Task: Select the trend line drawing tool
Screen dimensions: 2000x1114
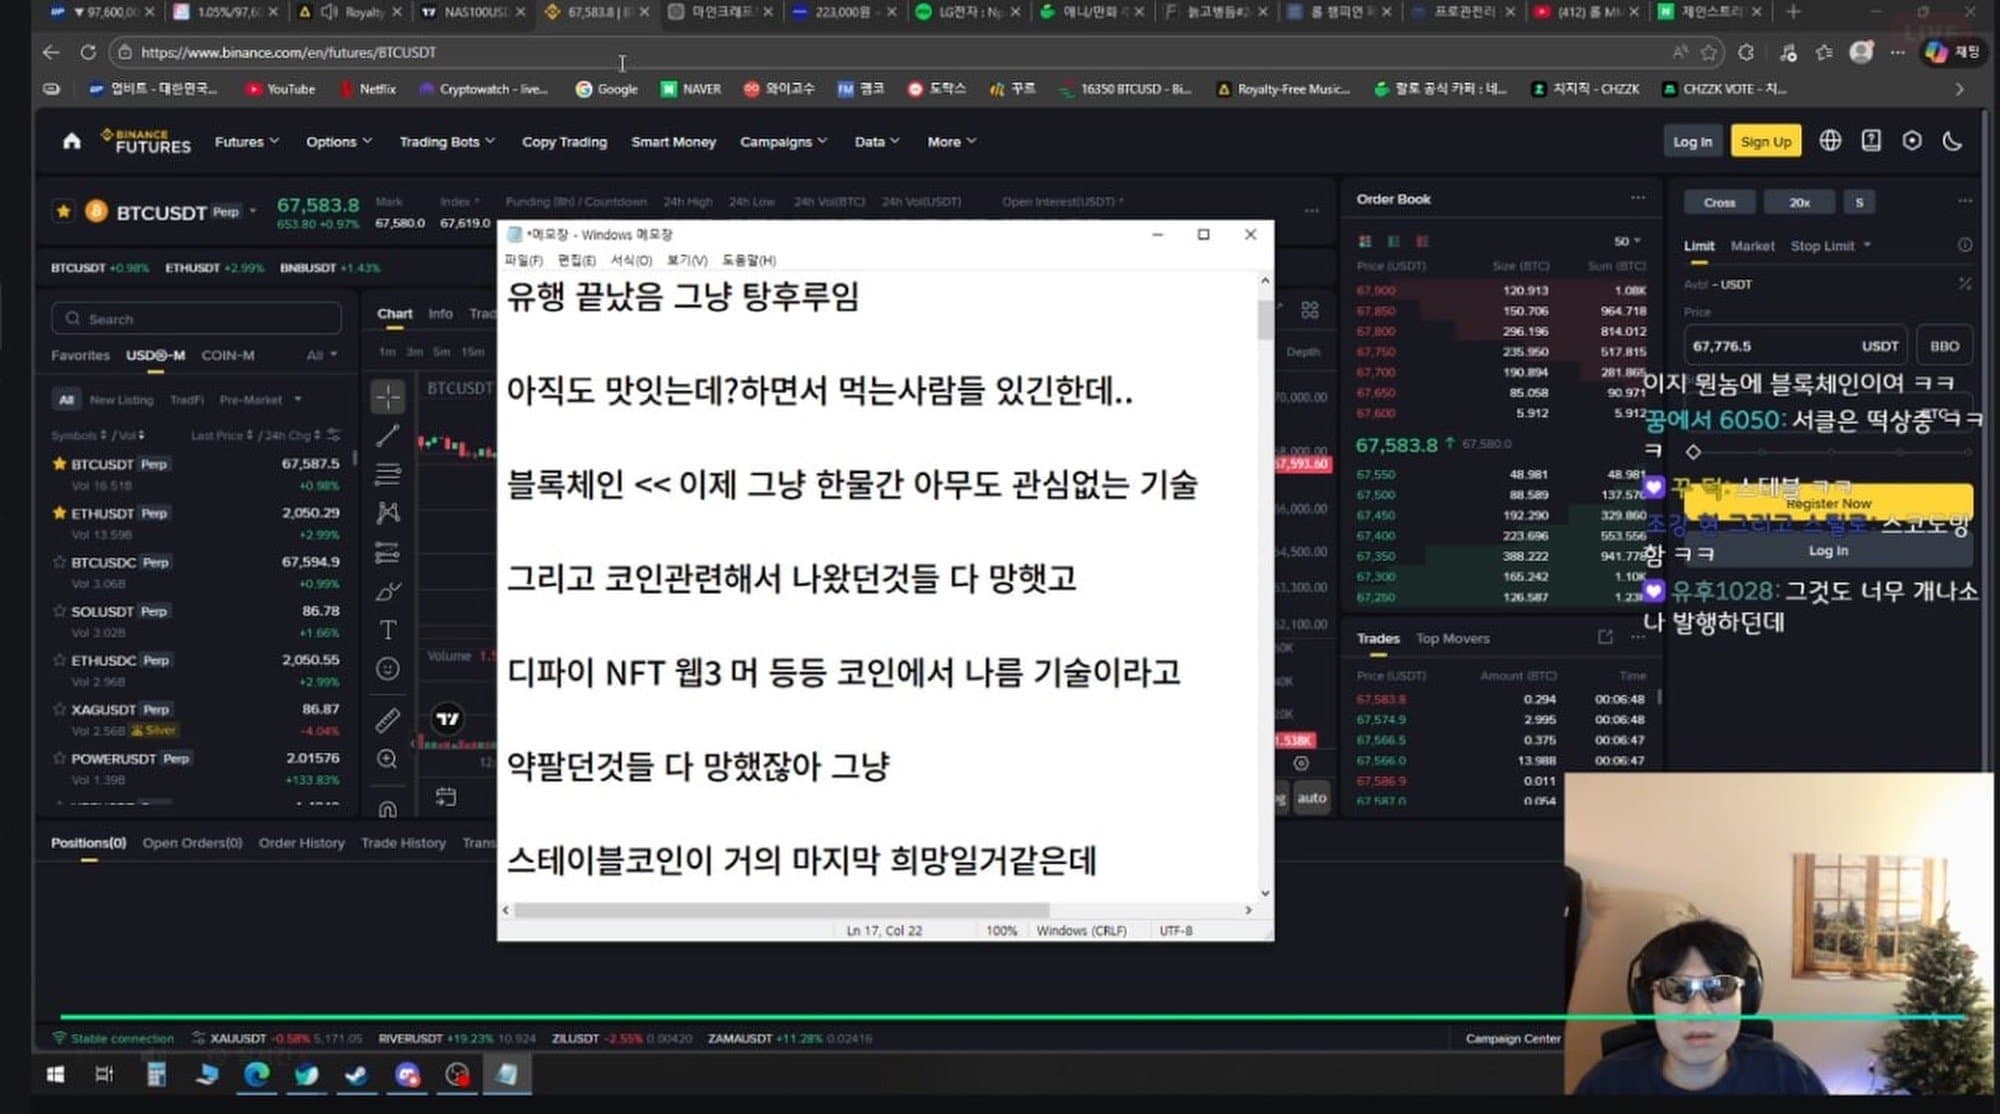Action: [x=386, y=437]
